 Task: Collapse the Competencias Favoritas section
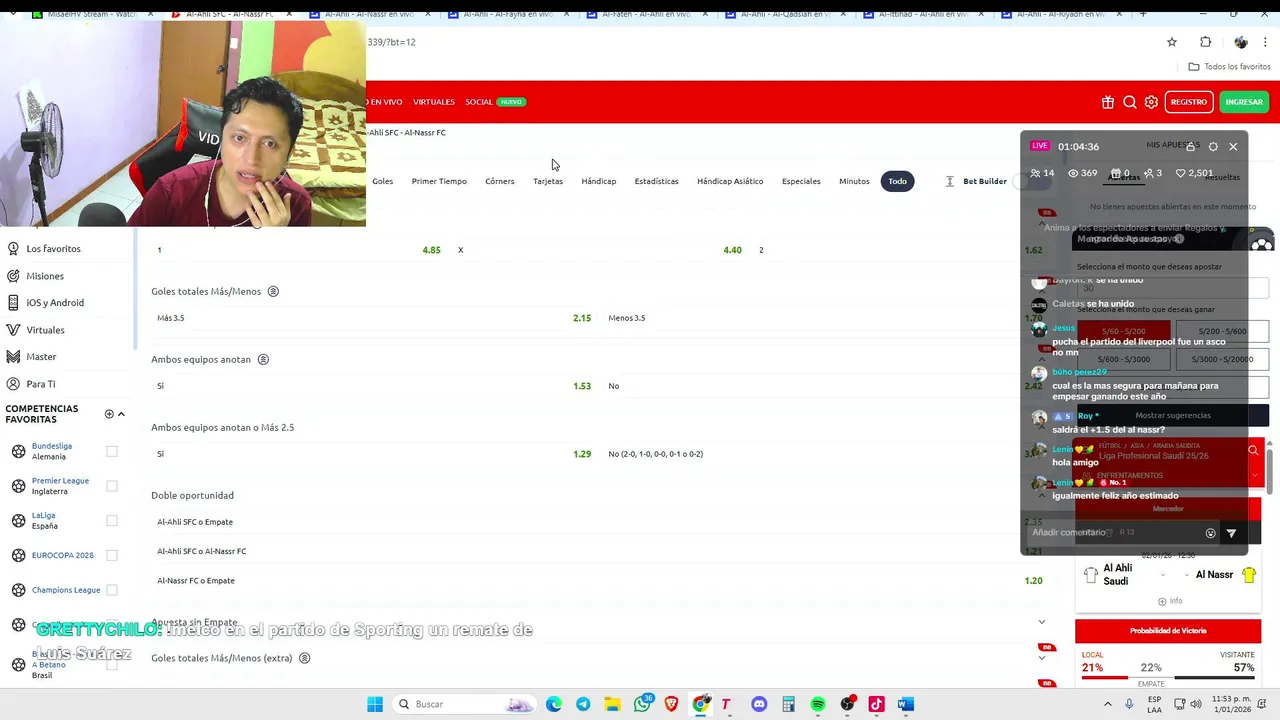point(121,414)
